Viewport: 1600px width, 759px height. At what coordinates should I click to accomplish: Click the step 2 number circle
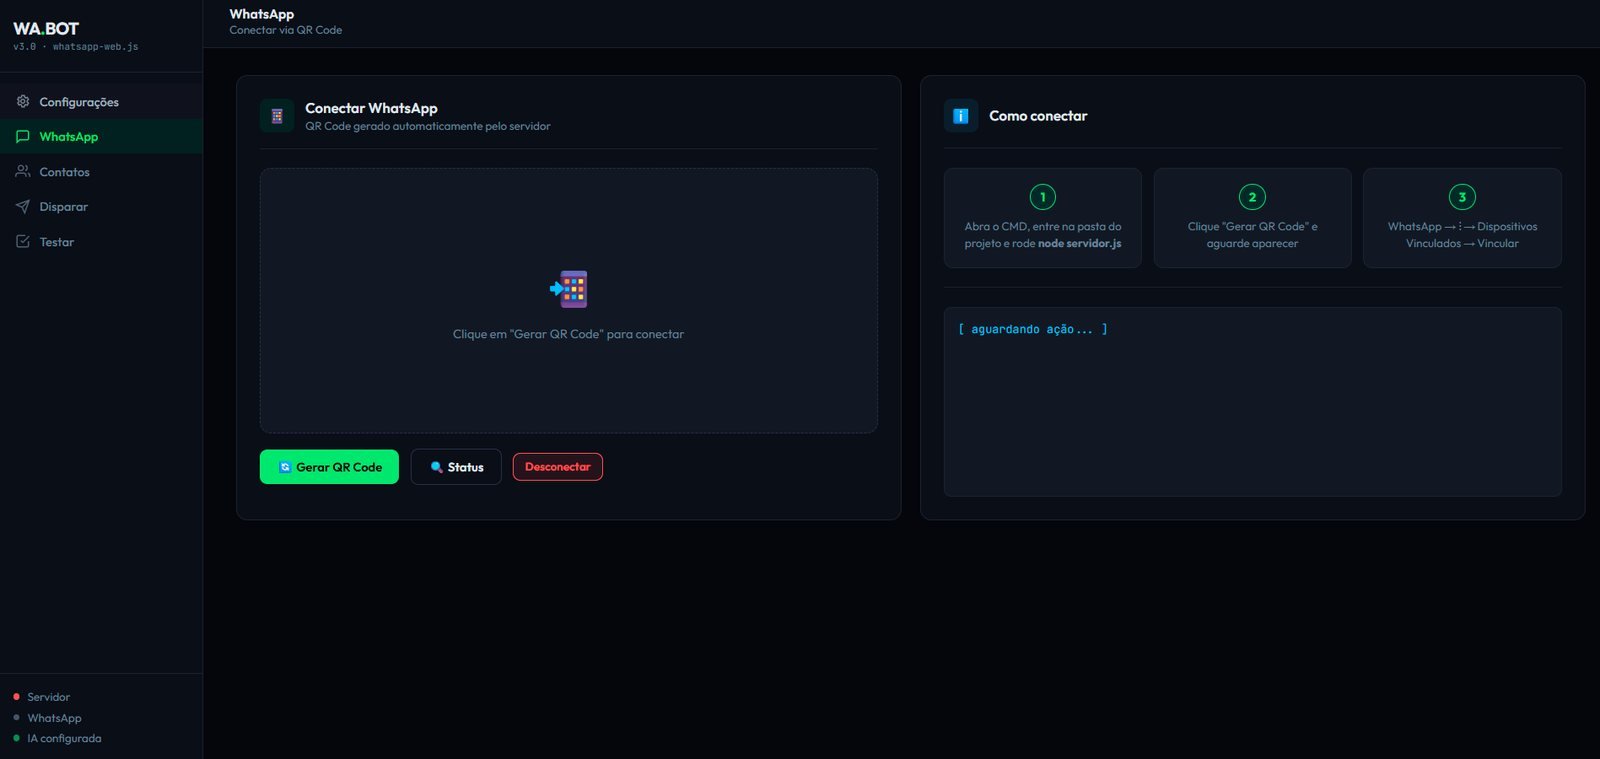pos(1252,197)
